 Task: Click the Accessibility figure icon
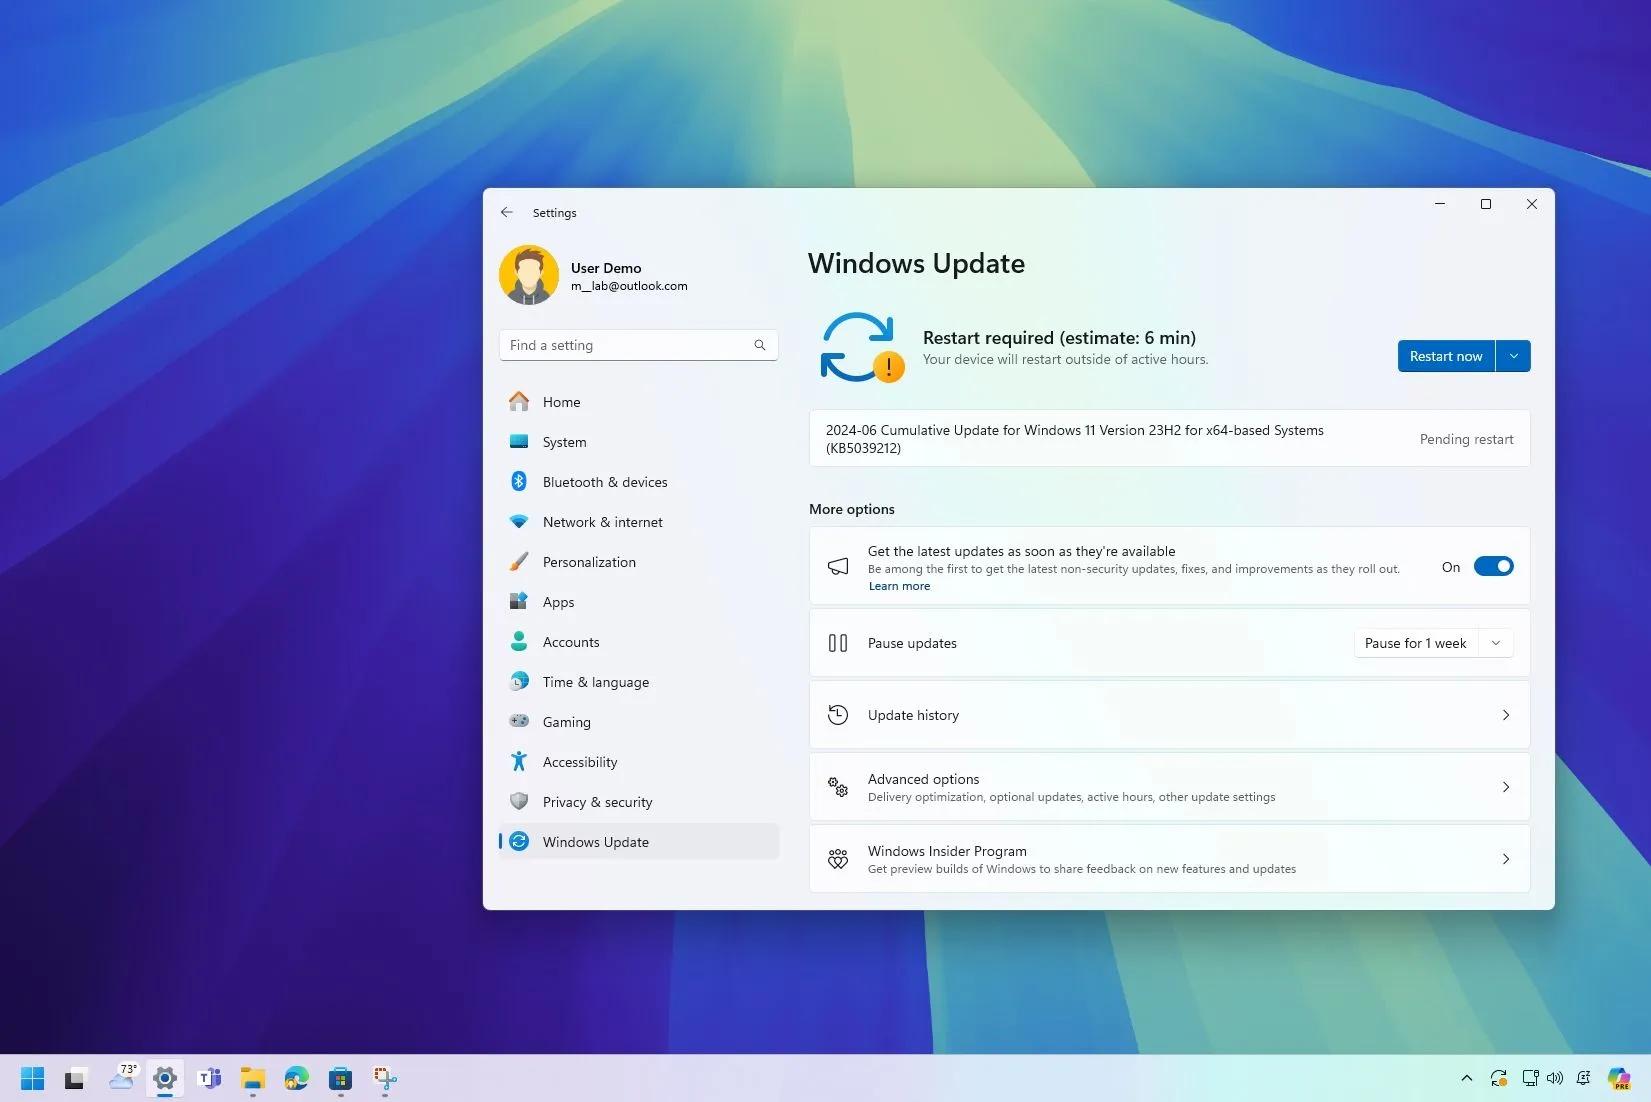tap(519, 761)
